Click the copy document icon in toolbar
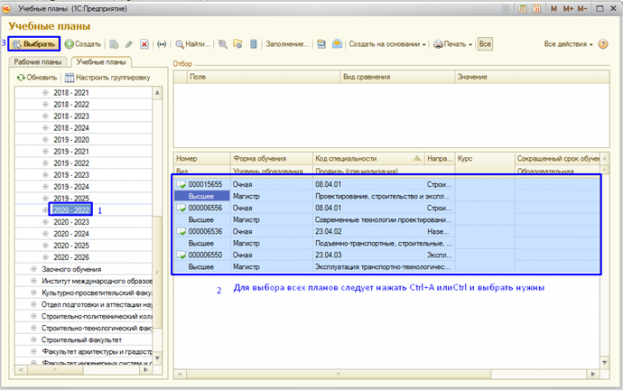The width and height of the screenshot is (623, 390). pyautogui.click(x=114, y=44)
